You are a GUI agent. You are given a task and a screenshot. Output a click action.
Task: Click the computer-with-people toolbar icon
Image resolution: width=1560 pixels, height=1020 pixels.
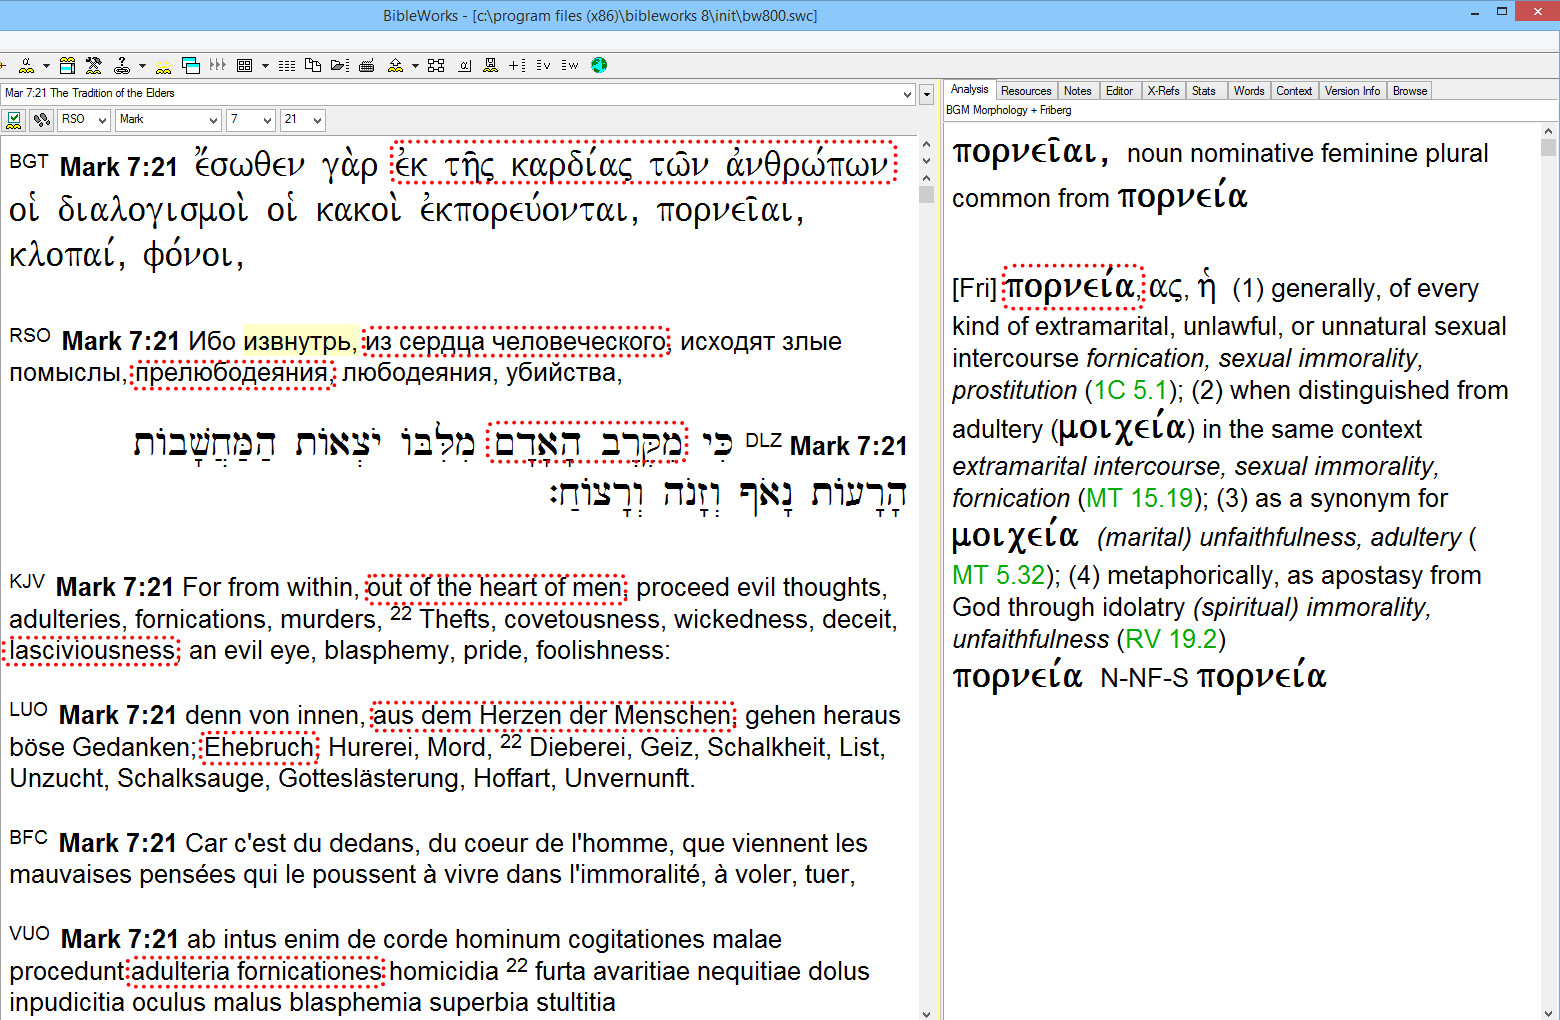[490, 66]
